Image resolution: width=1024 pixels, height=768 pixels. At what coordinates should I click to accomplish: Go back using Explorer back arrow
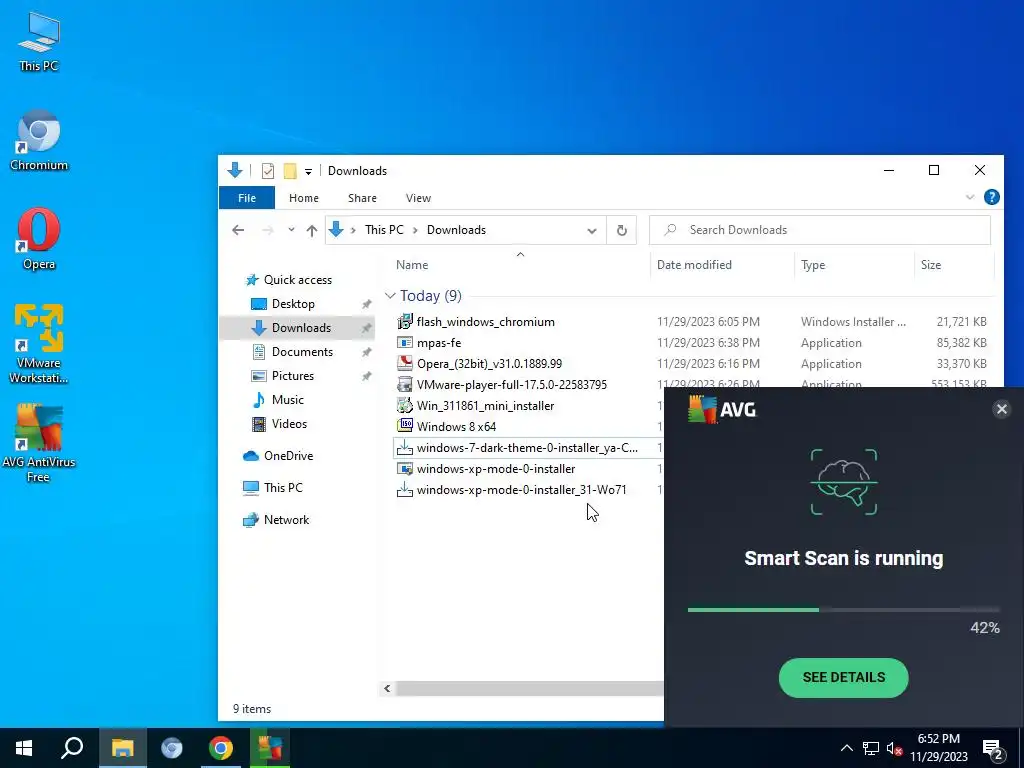coord(238,230)
